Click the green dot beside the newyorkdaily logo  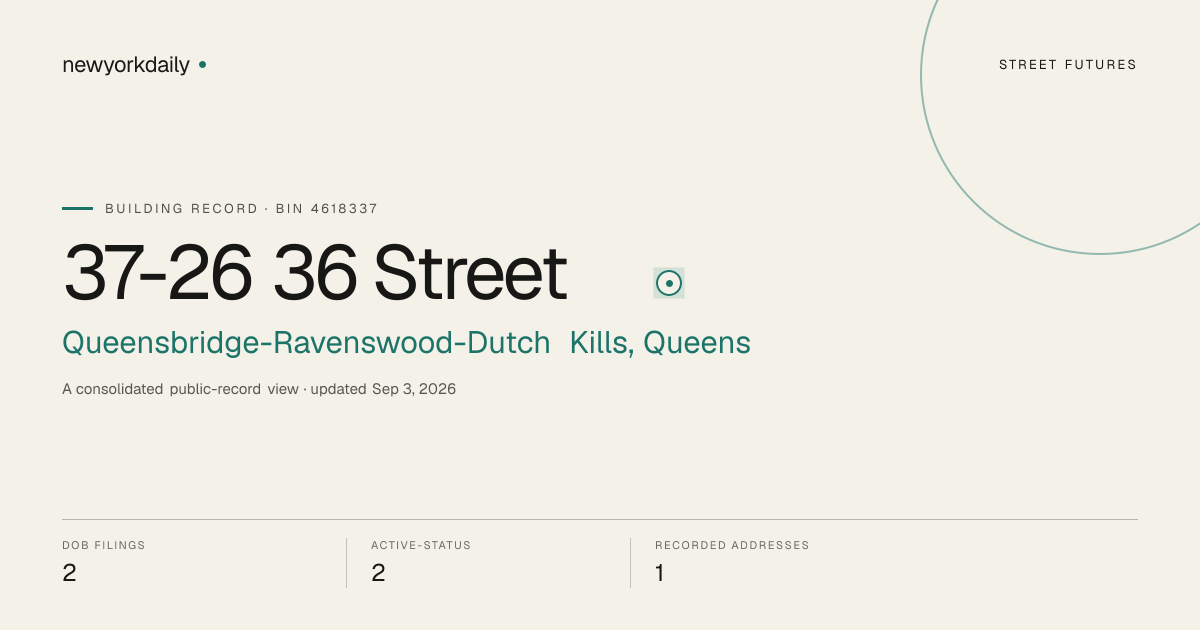[202, 65]
